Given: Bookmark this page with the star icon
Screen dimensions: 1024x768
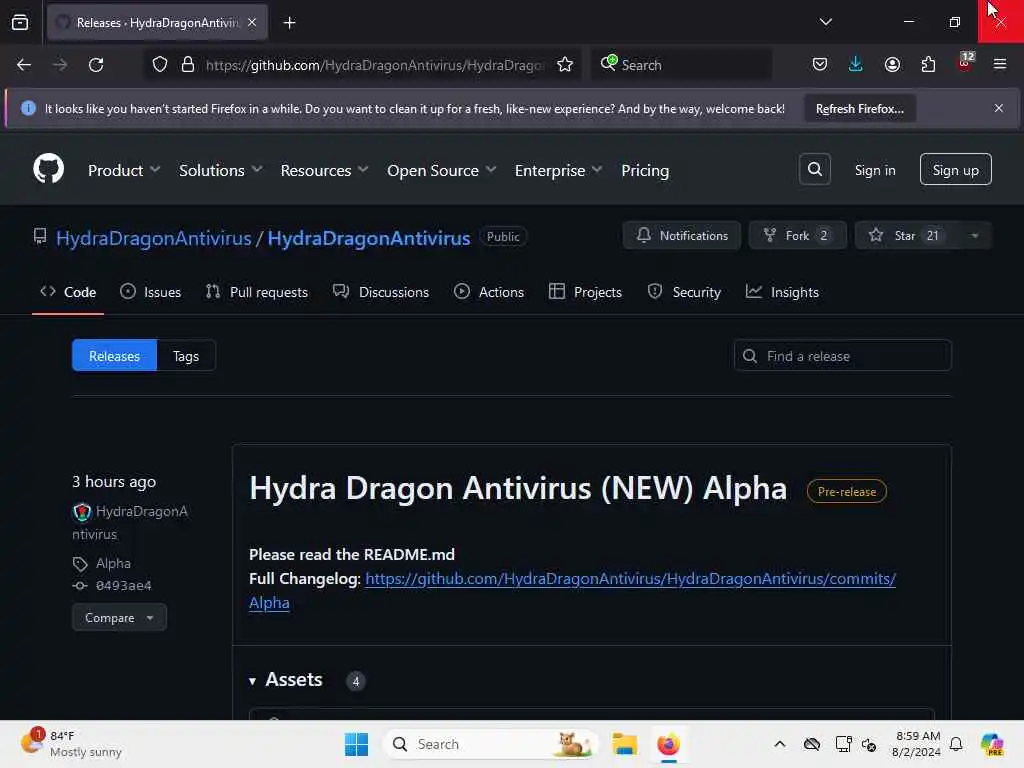Looking at the screenshot, I should tap(565, 65).
